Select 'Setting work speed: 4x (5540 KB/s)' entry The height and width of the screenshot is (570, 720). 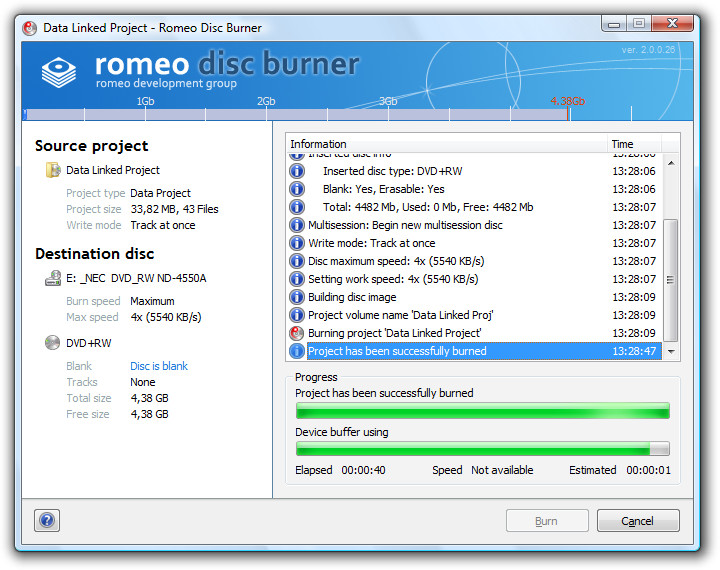[475, 279]
